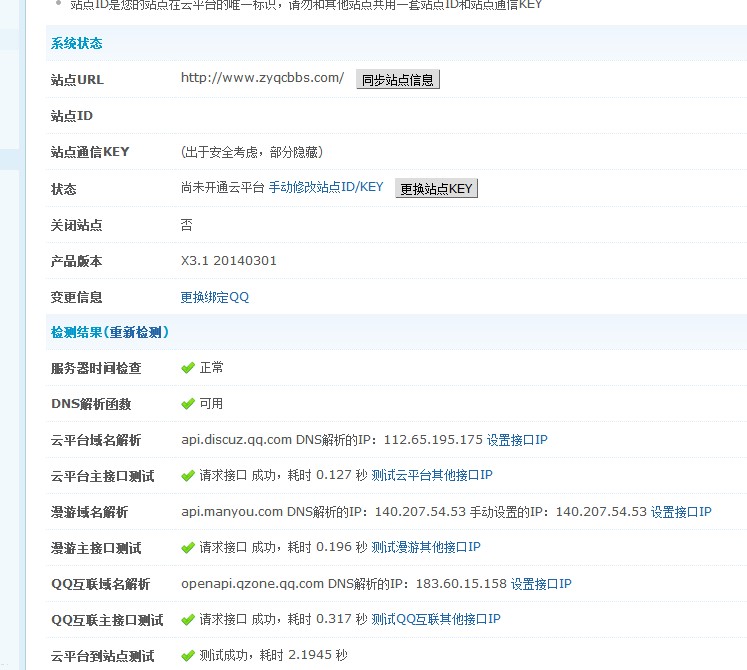Click the (出于安全考虑，部分隐藏) note
This screenshot has height=670, width=747.
coord(252,152)
